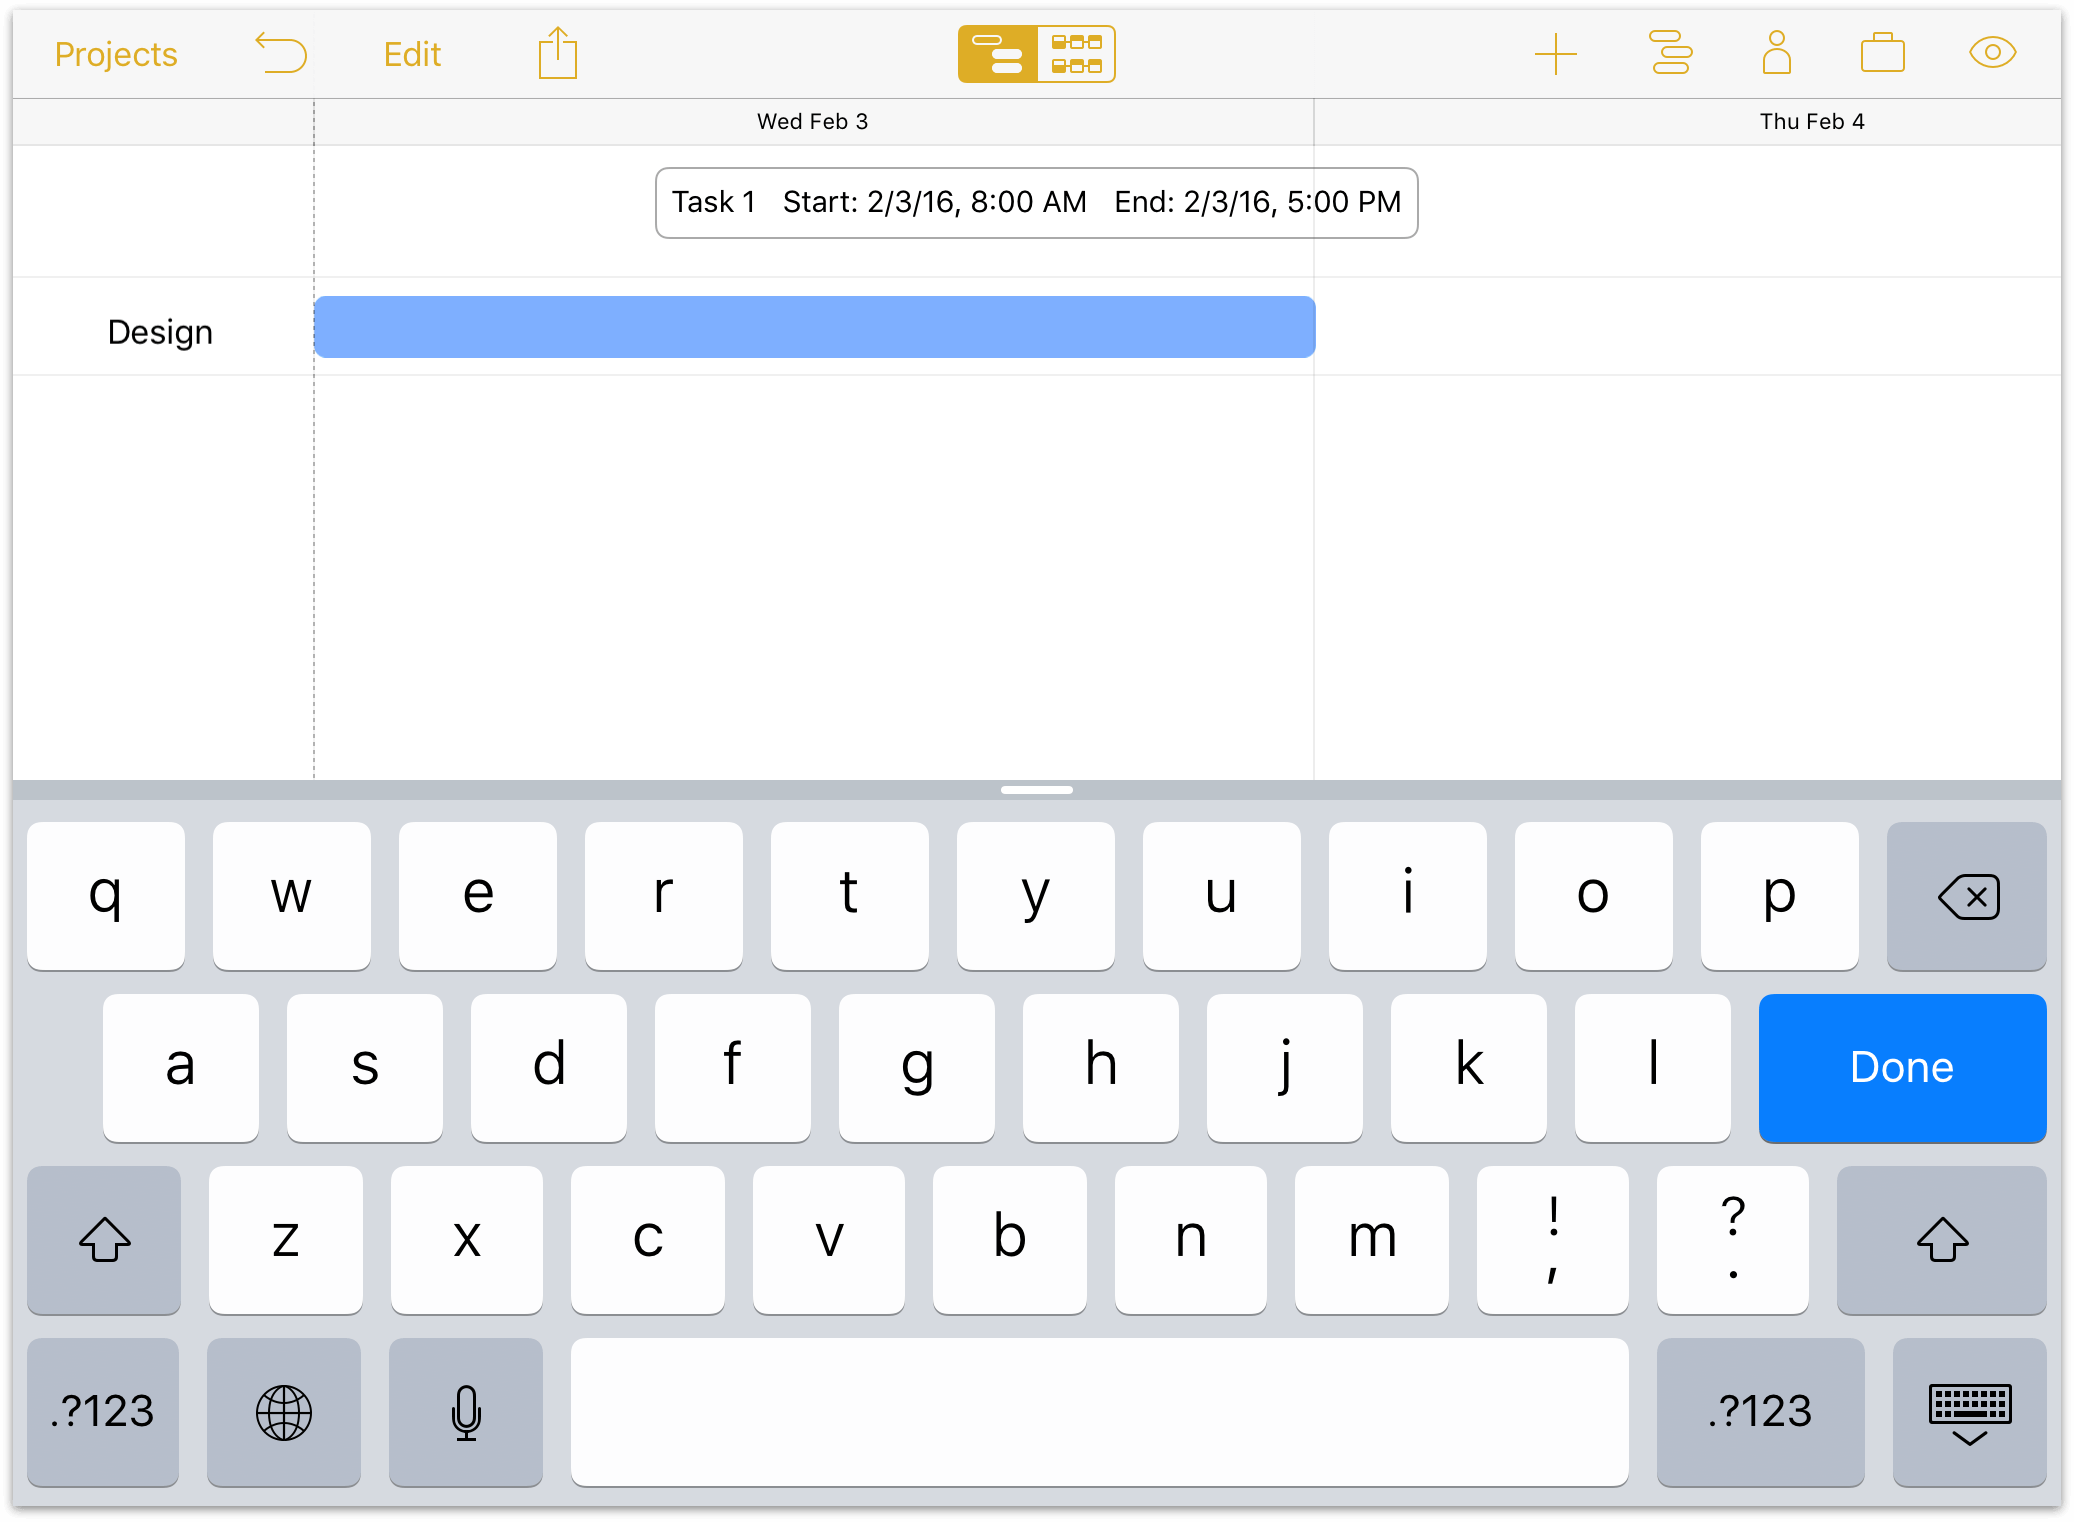Tap the w key

click(x=292, y=896)
